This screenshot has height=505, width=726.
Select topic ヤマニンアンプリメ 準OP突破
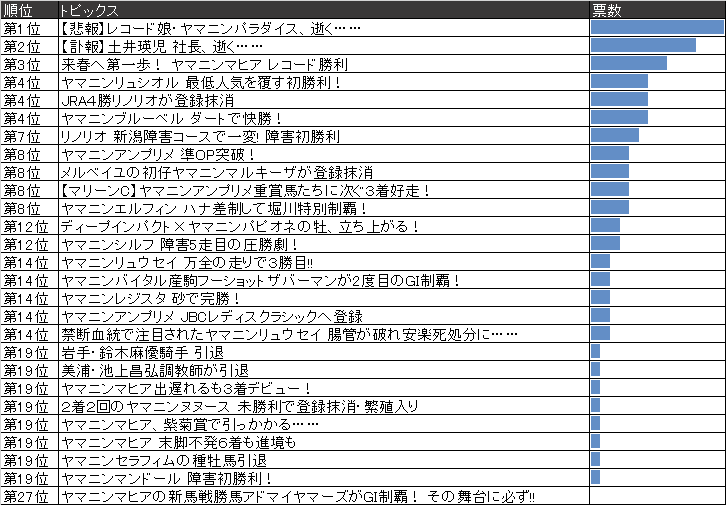158,155
